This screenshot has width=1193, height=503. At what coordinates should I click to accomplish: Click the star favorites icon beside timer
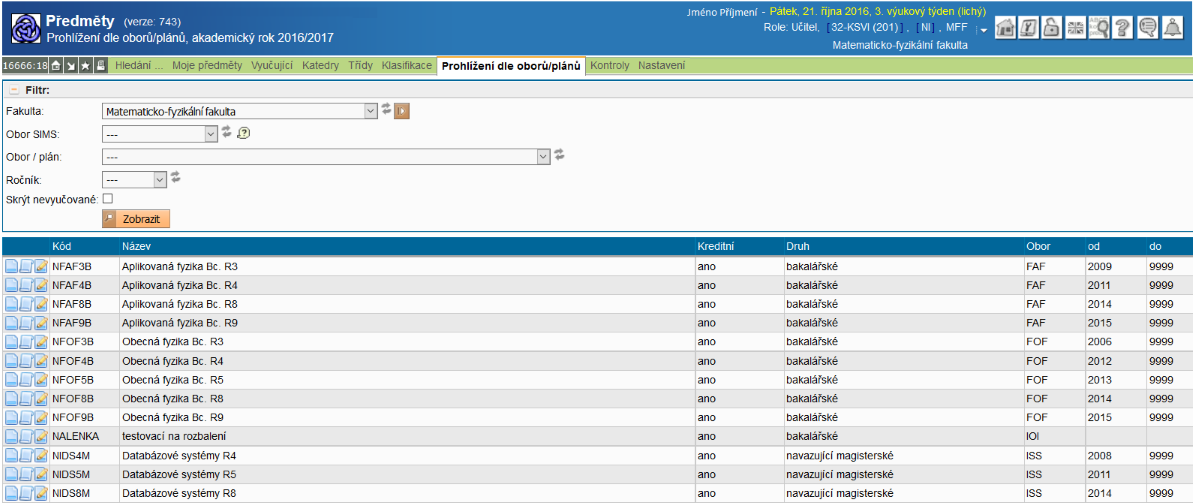86,66
